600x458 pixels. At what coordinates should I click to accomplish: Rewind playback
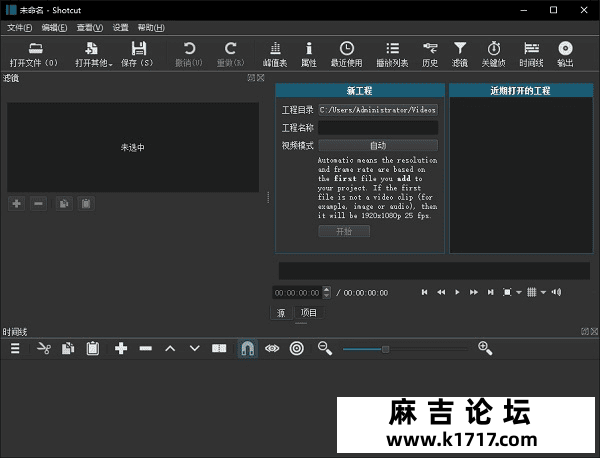coord(441,292)
